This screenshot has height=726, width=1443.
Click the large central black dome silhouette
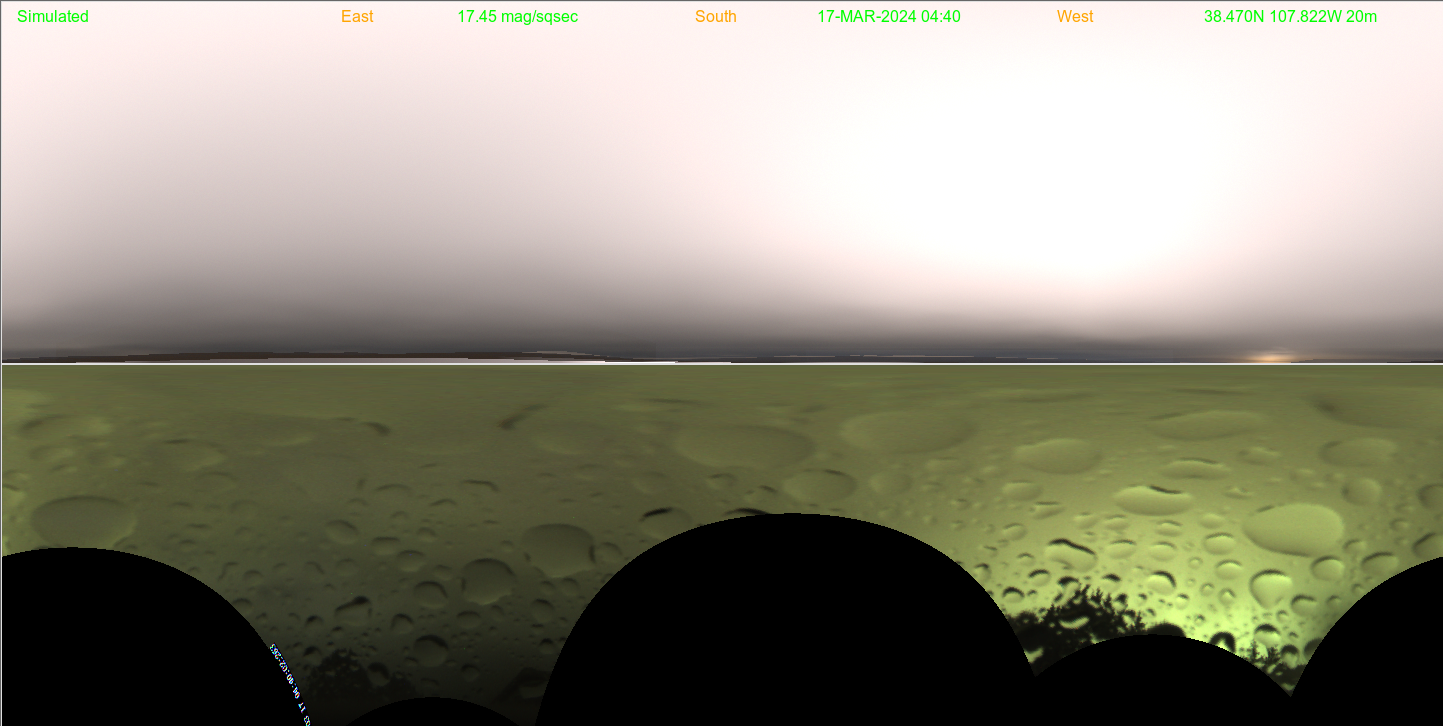point(785,620)
